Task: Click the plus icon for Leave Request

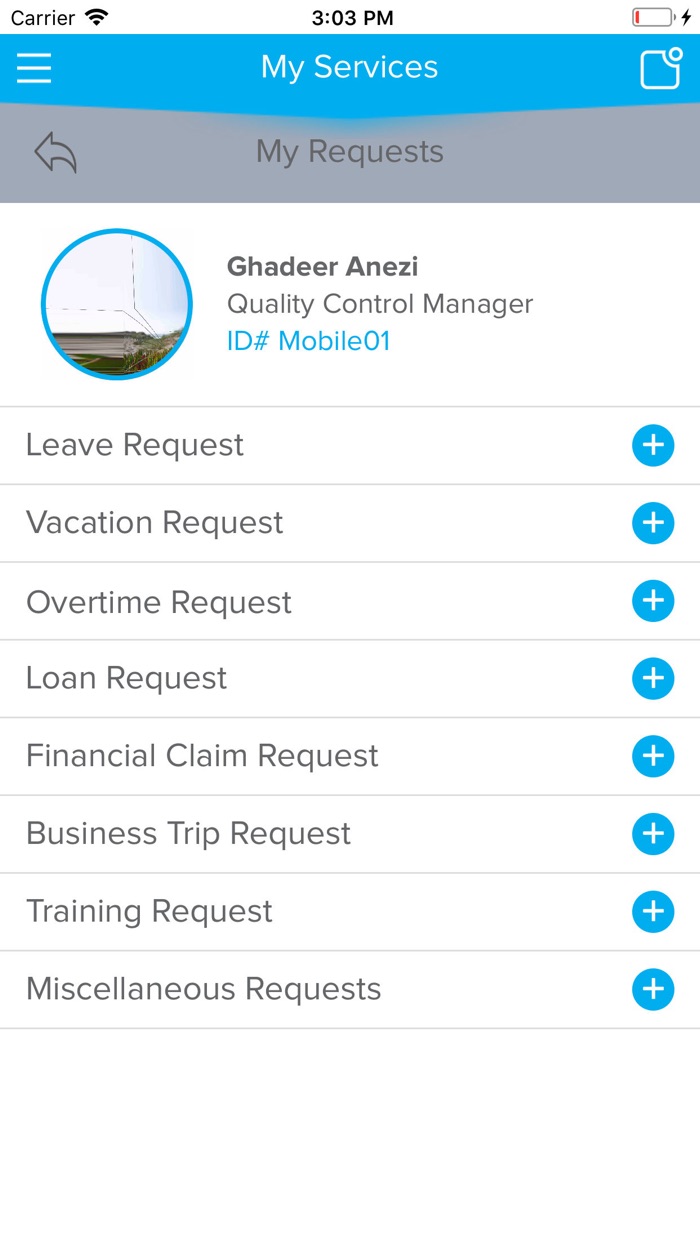Action: pos(653,445)
